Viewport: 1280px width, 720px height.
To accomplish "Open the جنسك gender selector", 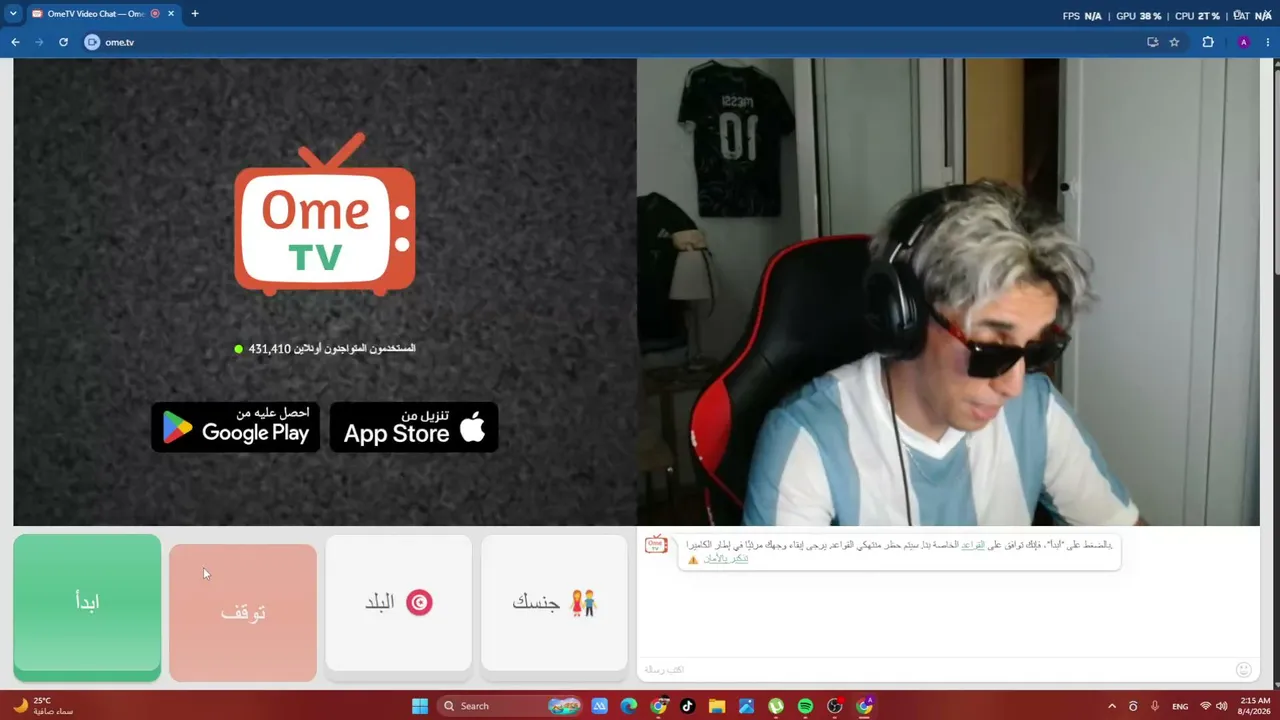I will pos(554,603).
